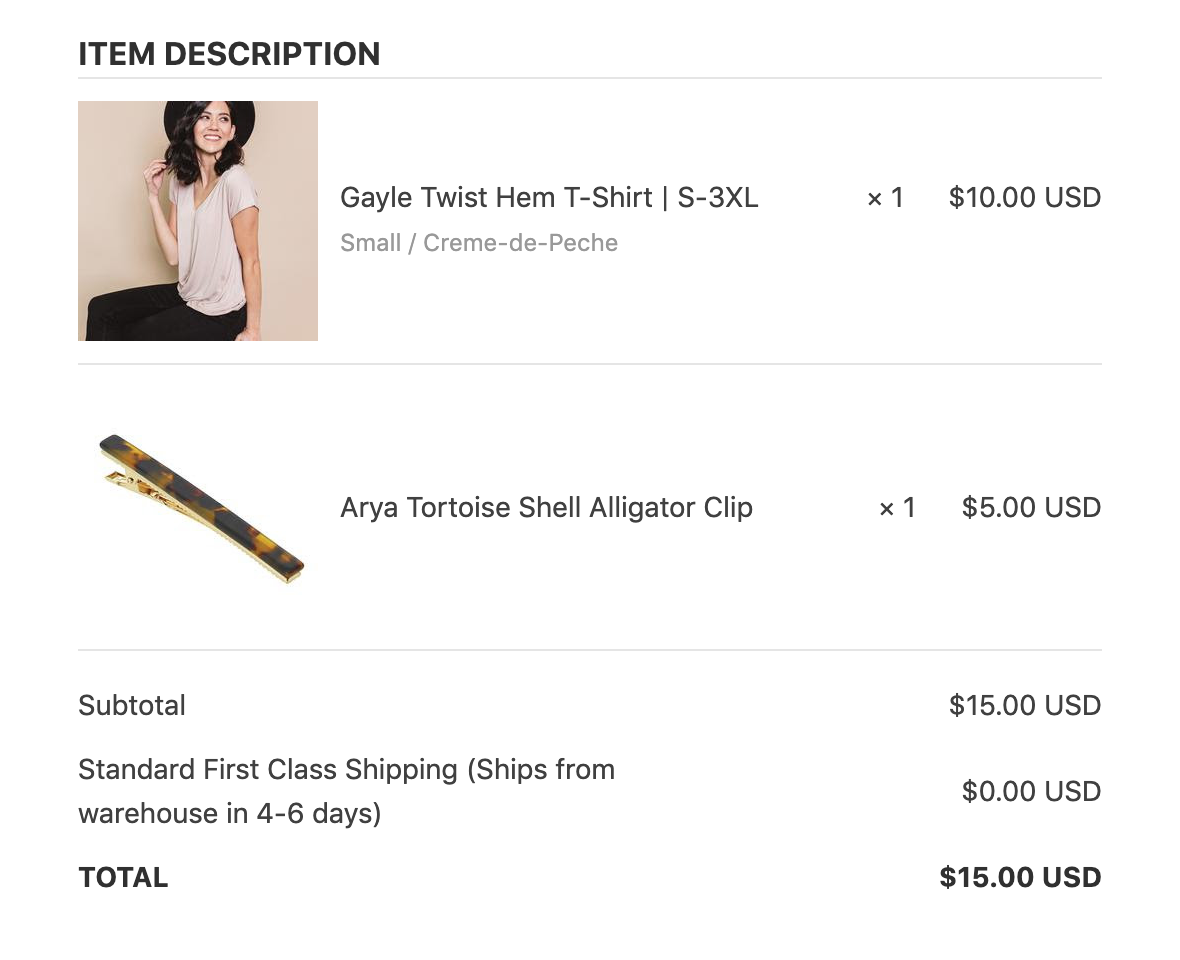The image size is (1180, 960).
Task: Open the Arya Tortoise Shell Alligator Clip title
Action: pos(546,507)
